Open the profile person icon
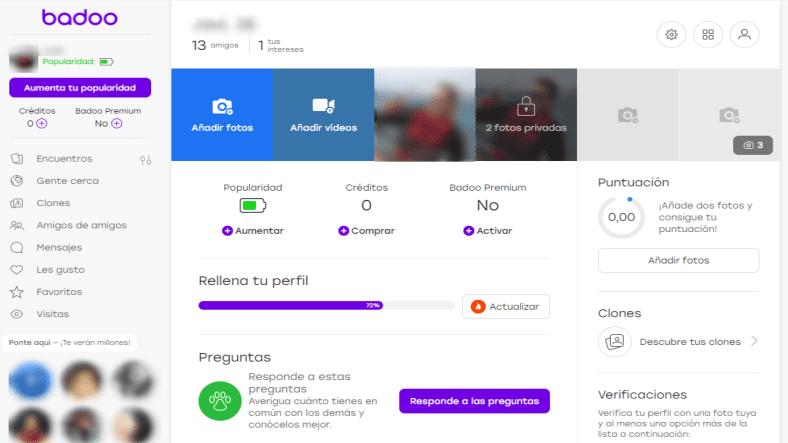788x443 pixels. (744, 35)
